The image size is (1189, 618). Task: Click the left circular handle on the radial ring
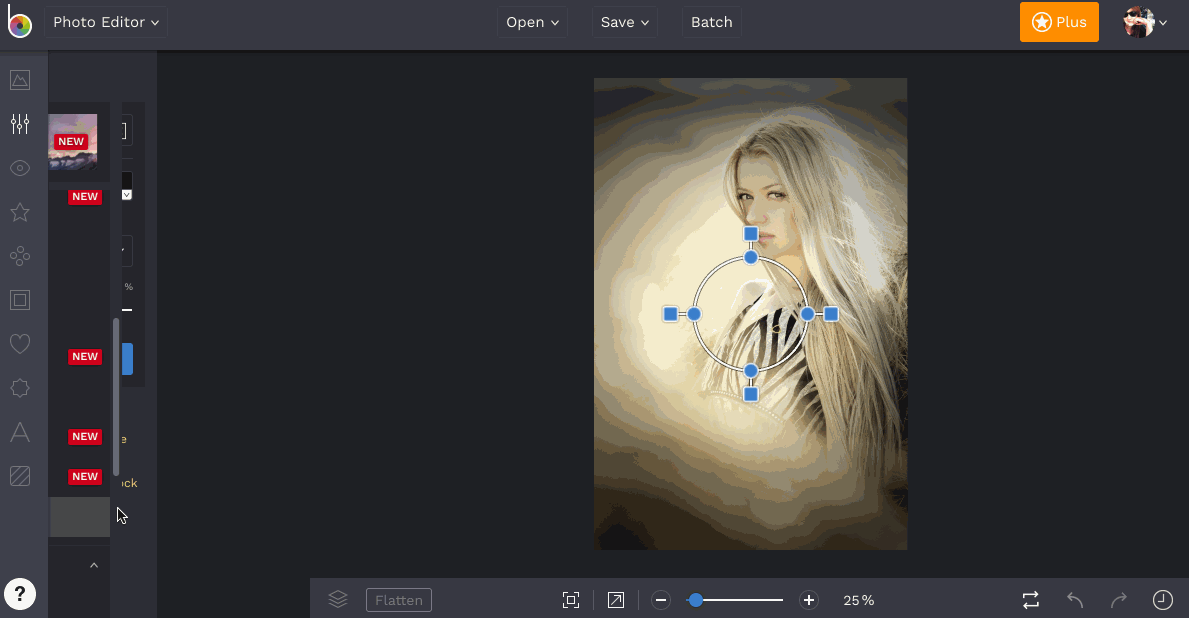click(x=694, y=314)
